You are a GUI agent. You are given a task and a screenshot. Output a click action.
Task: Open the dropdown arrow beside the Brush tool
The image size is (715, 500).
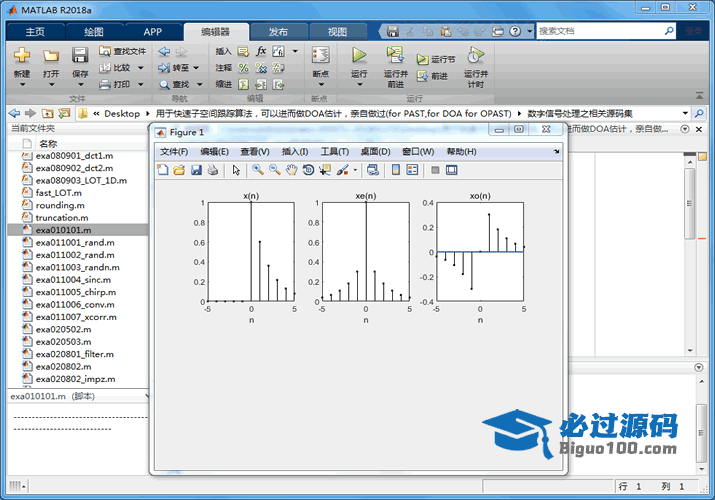tap(356, 170)
